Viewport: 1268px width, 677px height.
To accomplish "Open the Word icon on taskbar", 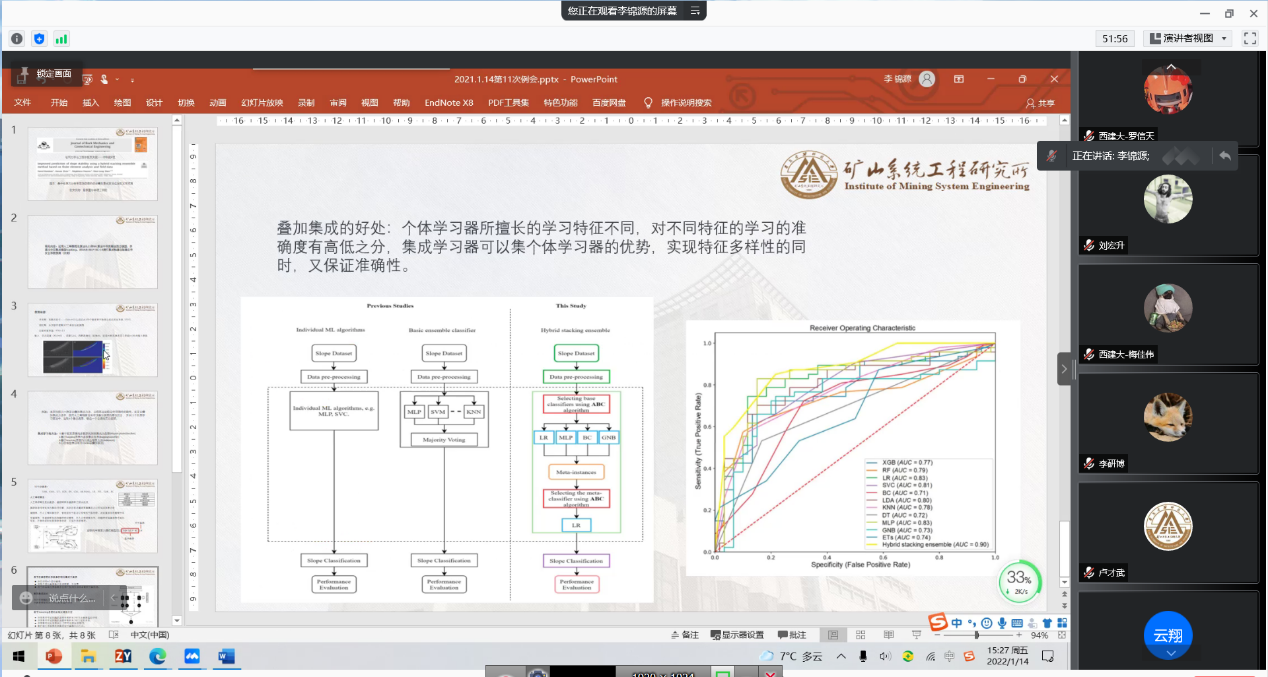I will (x=225, y=657).
